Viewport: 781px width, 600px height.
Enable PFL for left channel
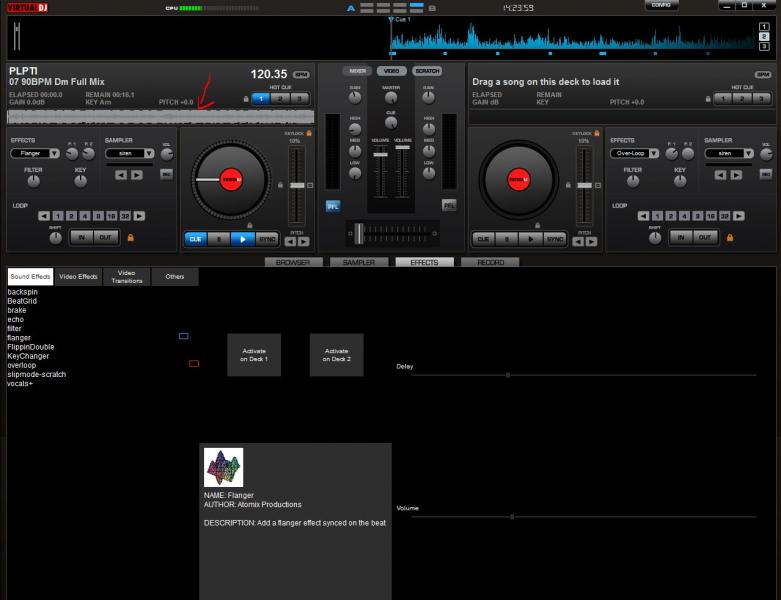click(x=333, y=206)
